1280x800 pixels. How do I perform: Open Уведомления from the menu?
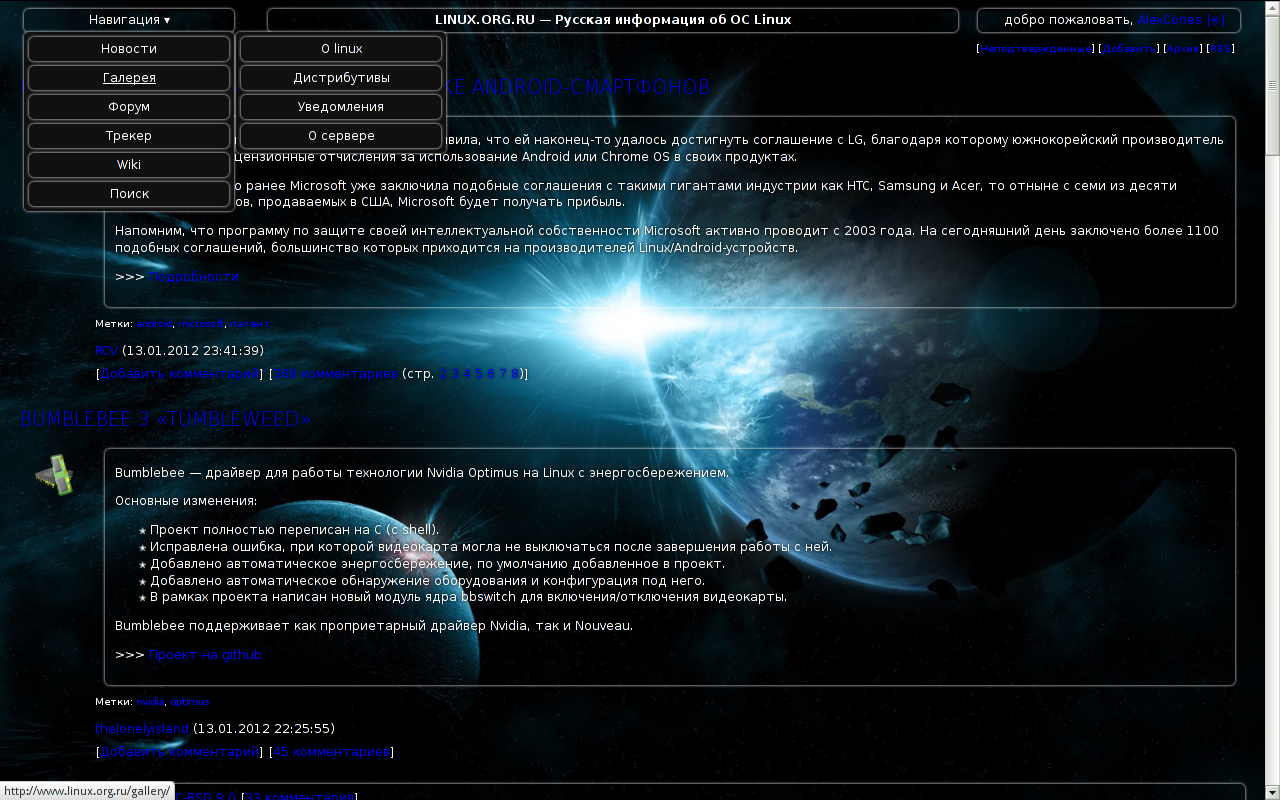[x=341, y=107]
